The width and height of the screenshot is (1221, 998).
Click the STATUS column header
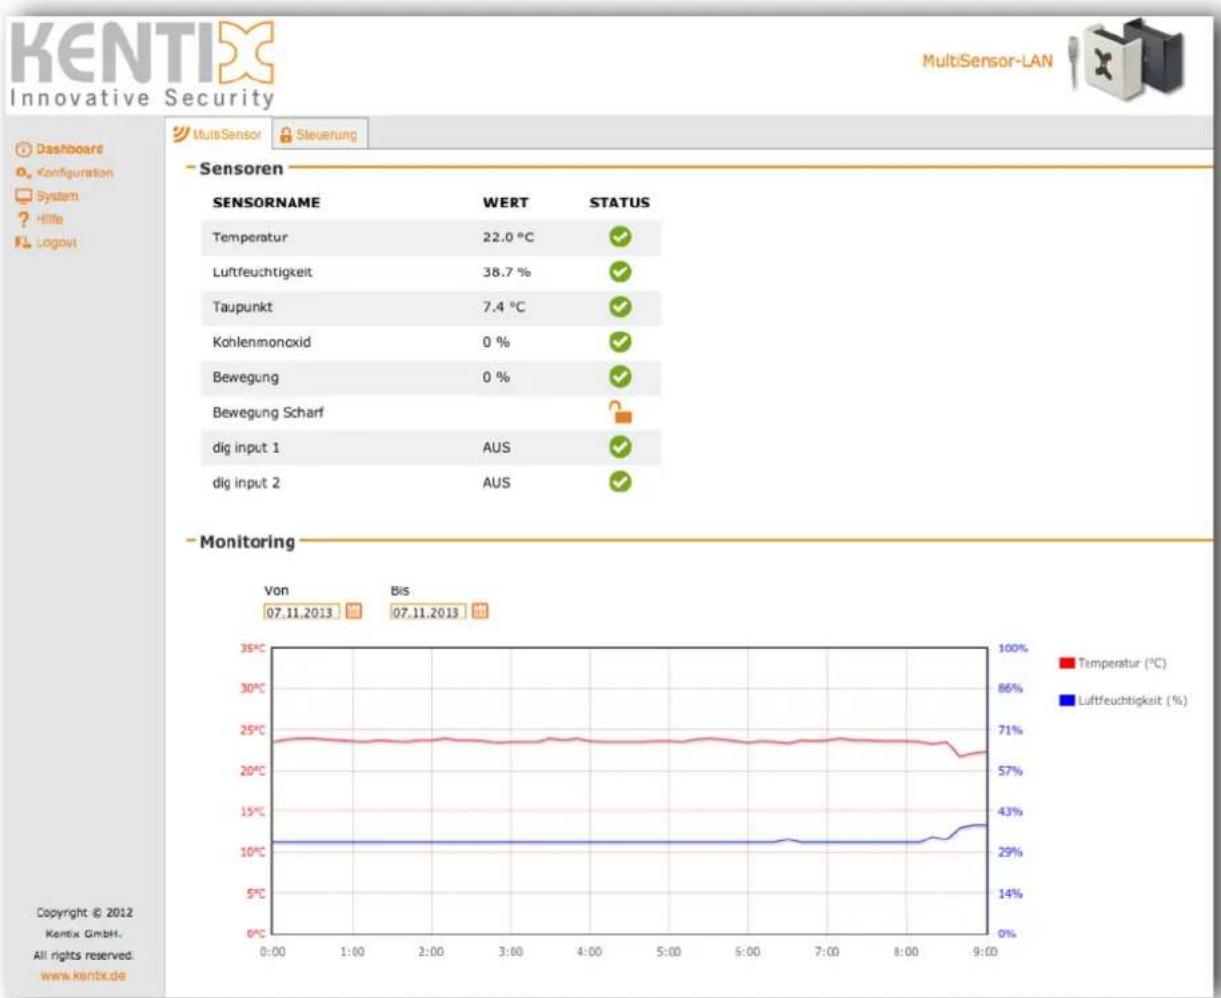pos(619,202)
